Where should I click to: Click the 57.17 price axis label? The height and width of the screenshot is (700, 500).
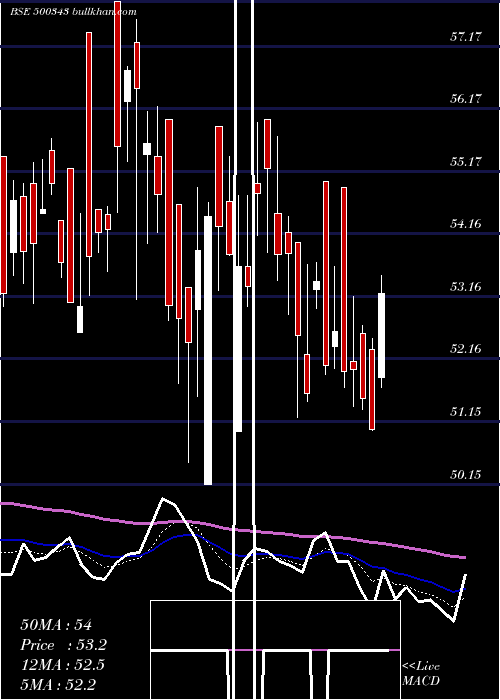(466, 37)
